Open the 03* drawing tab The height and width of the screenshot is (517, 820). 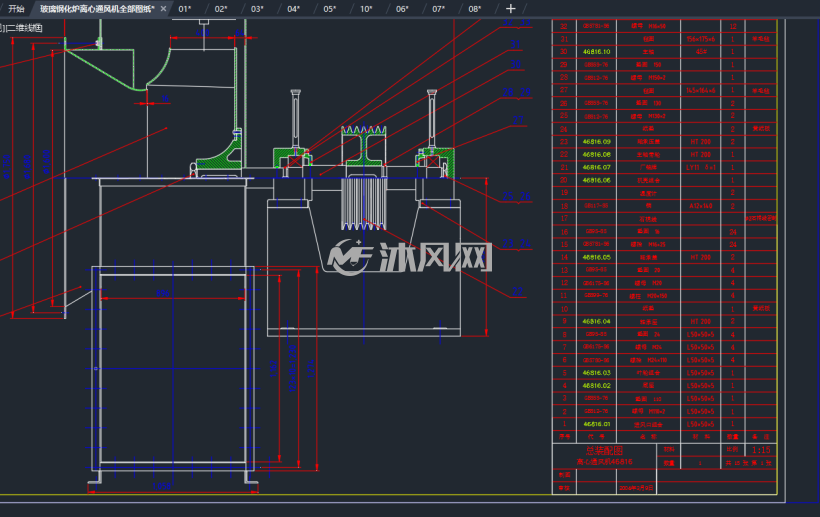point(257,9)
